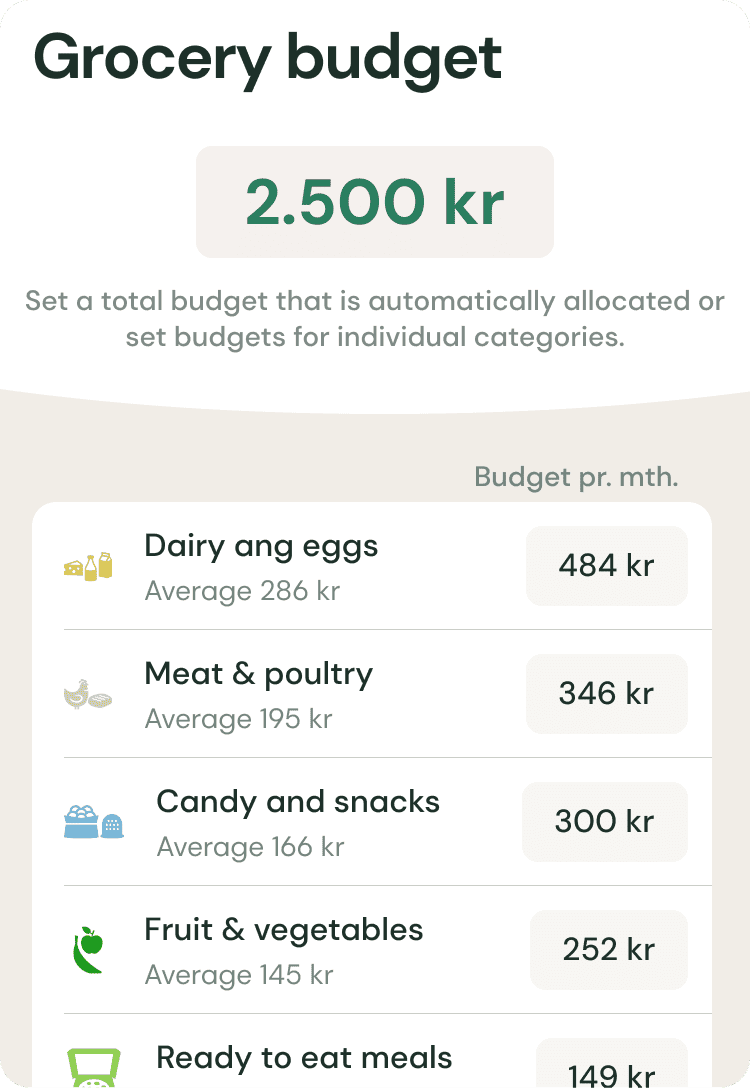Click the Fruit & vegetables apple icon

pos(88,950)
